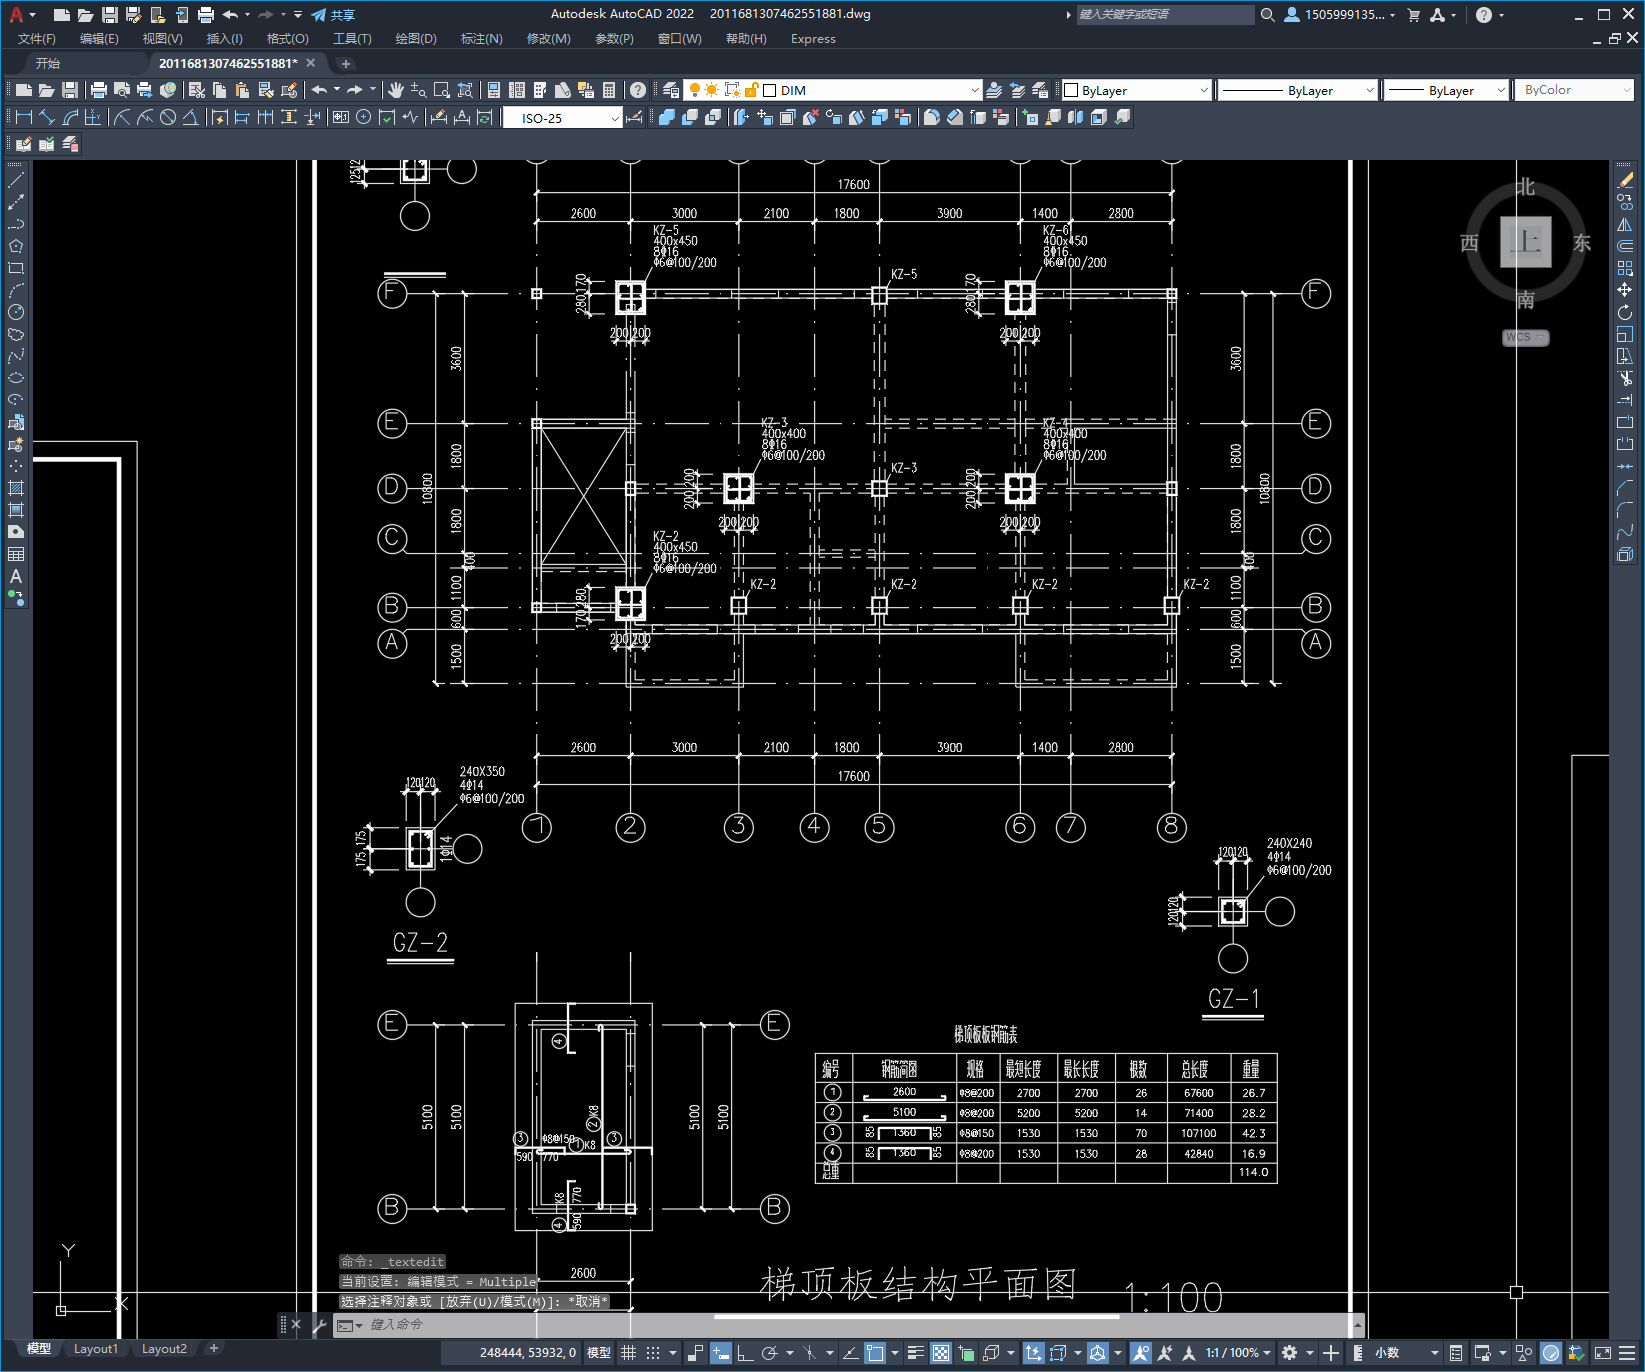The width and height of the screenshot is (1645, 1372).
Task: Open the Plot (print) tool
Action: click(99, 90)
